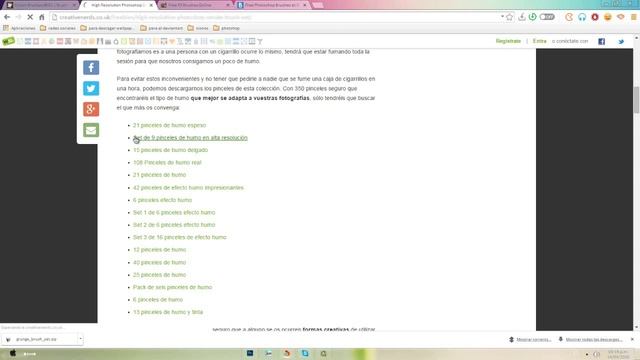Send the article by email from the sidebar
The width and height of the screenshot is (640, 360).
click(x=91, y=130)
